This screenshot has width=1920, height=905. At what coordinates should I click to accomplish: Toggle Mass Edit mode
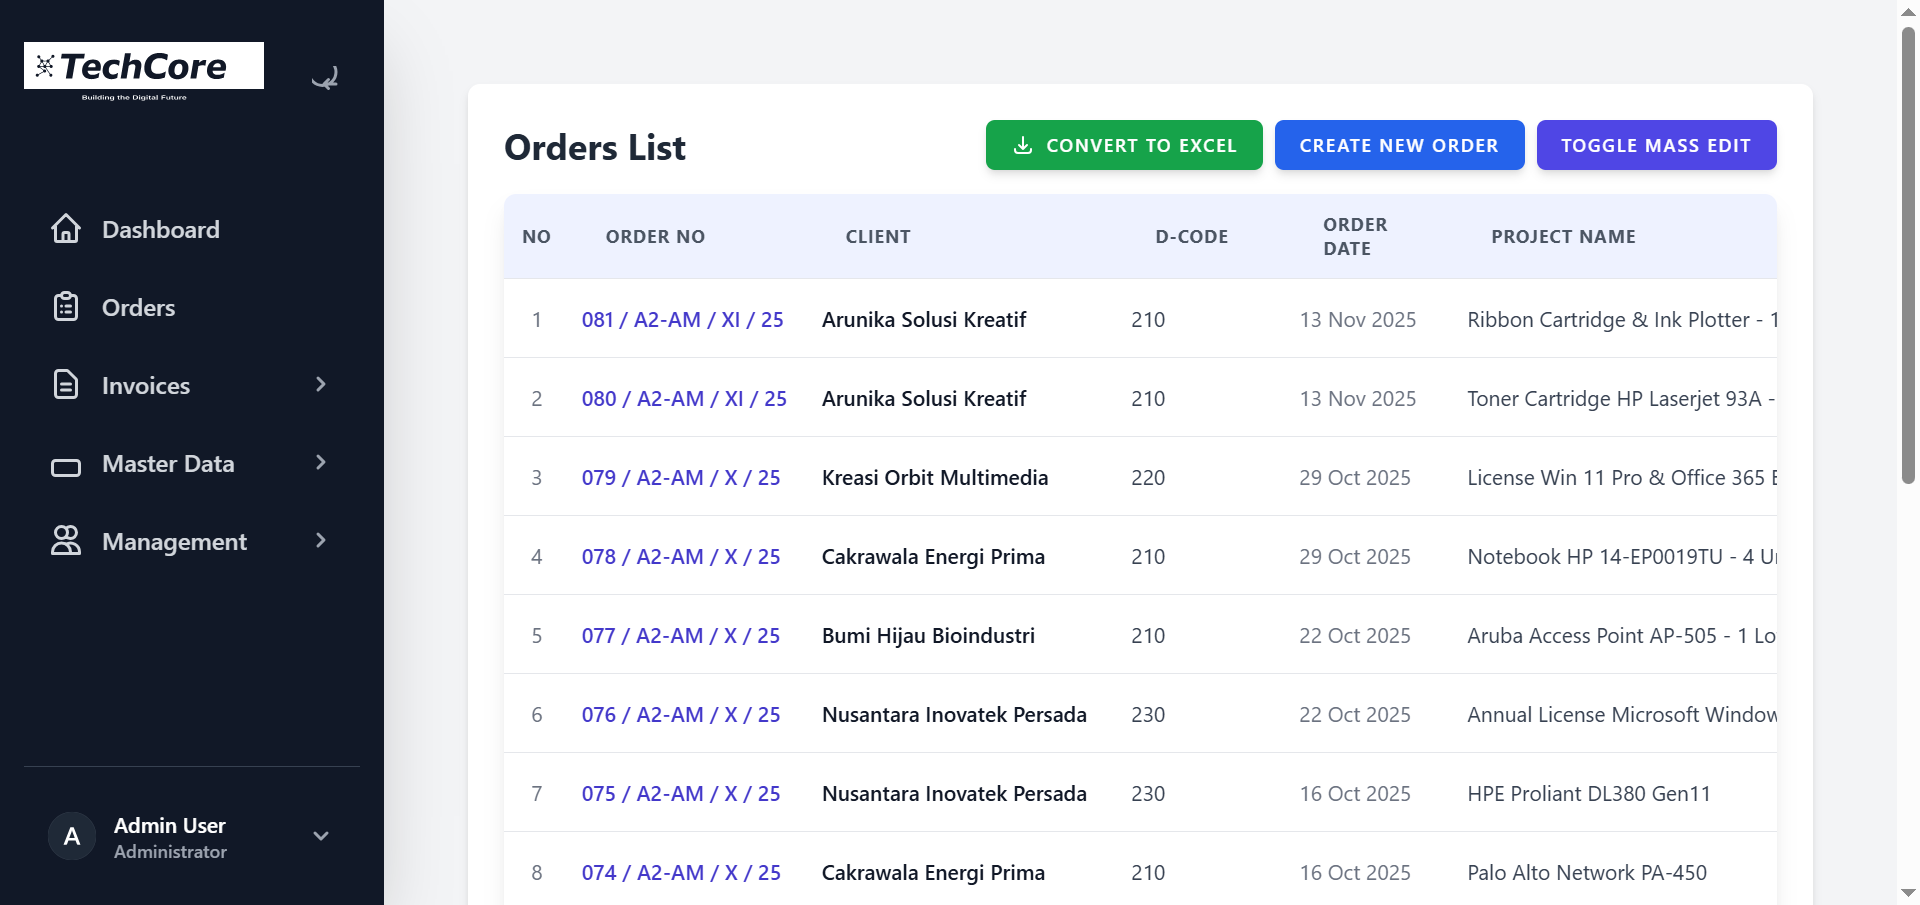[1656, 145]
